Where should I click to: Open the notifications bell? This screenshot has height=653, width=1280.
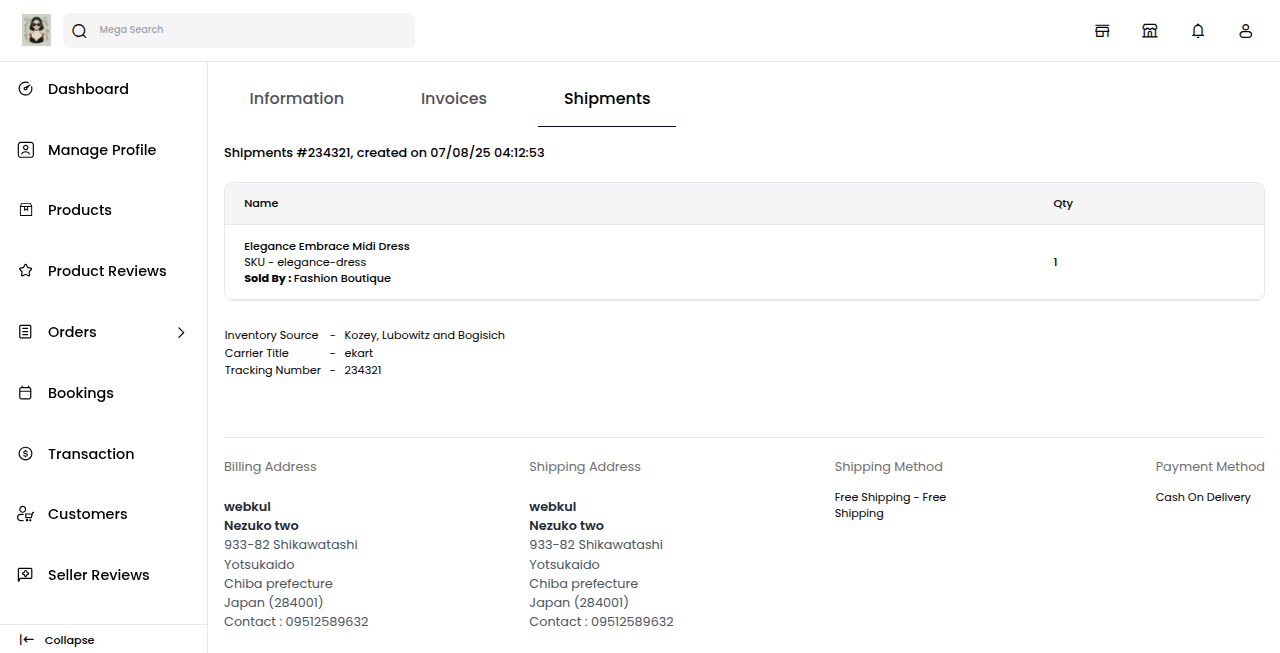point(1198,31)
